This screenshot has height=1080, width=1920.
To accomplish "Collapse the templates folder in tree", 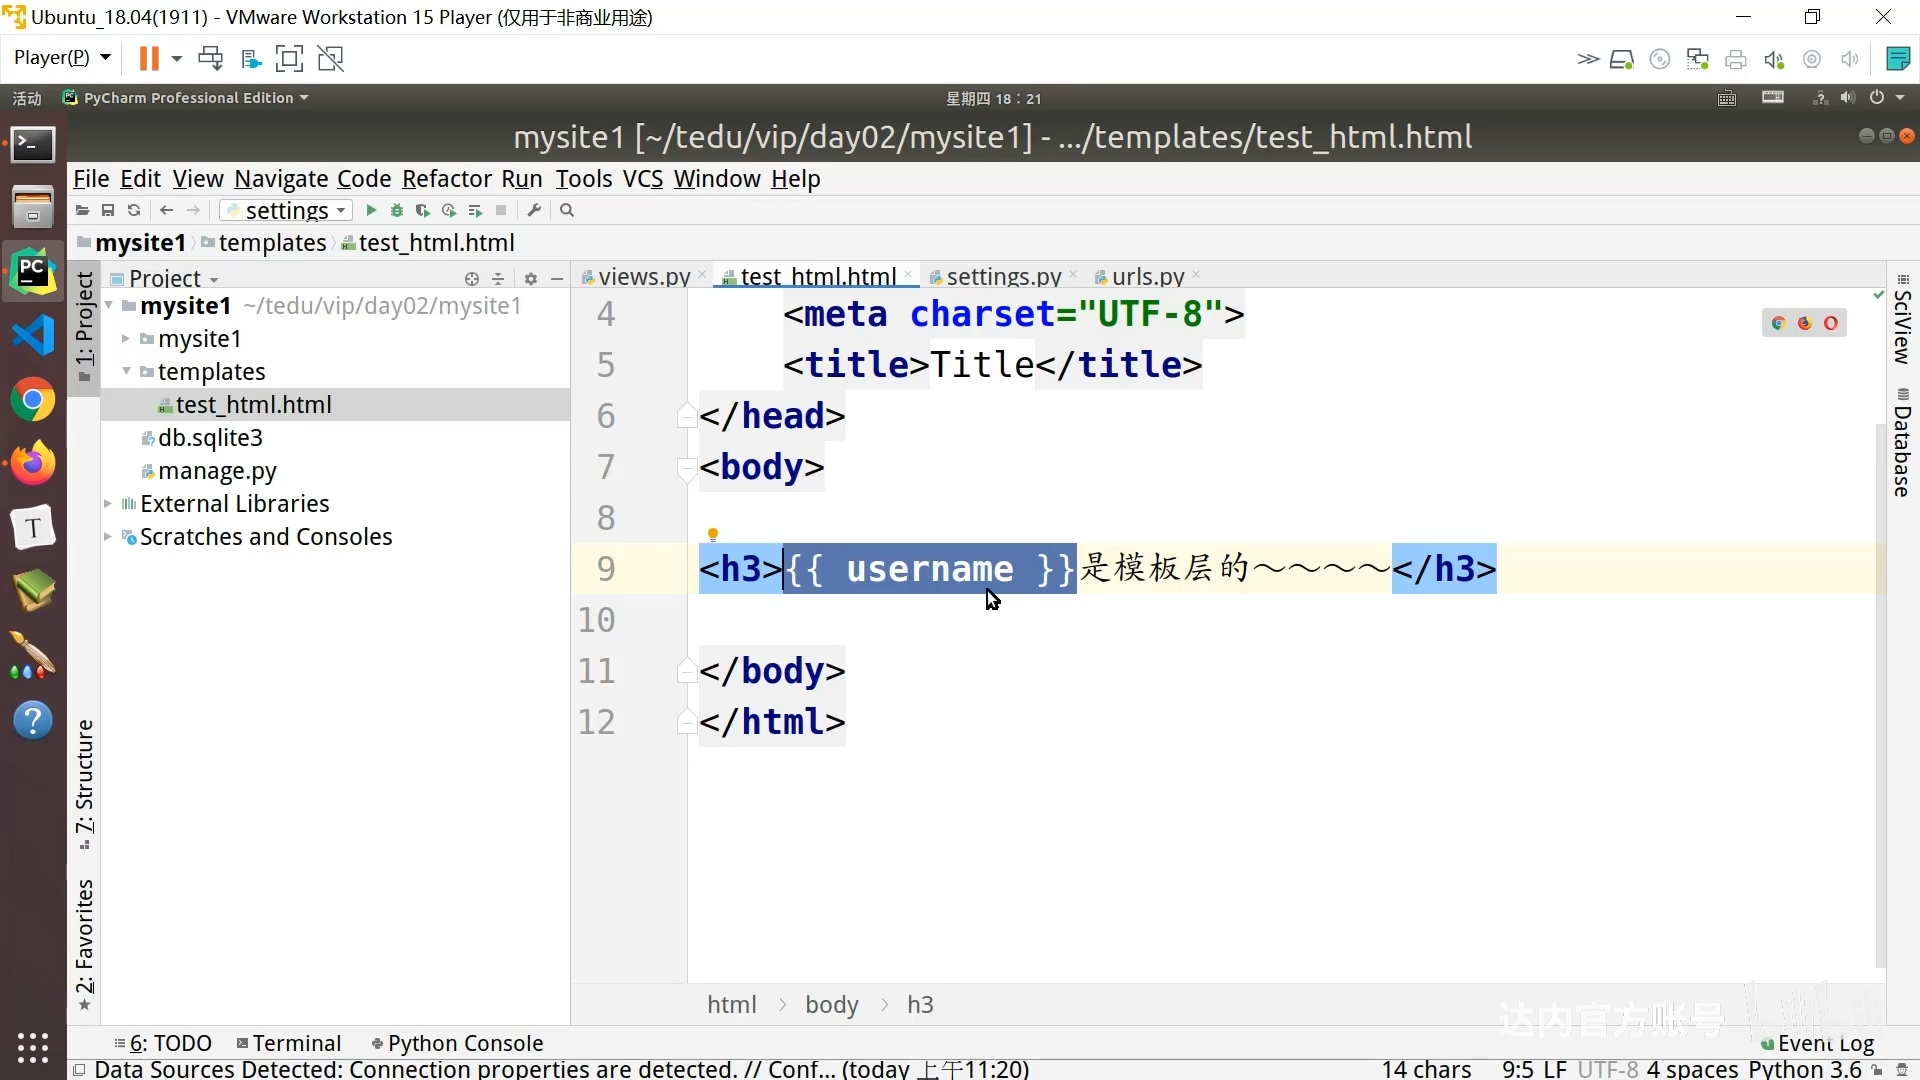I will click(x=126, y=371).
